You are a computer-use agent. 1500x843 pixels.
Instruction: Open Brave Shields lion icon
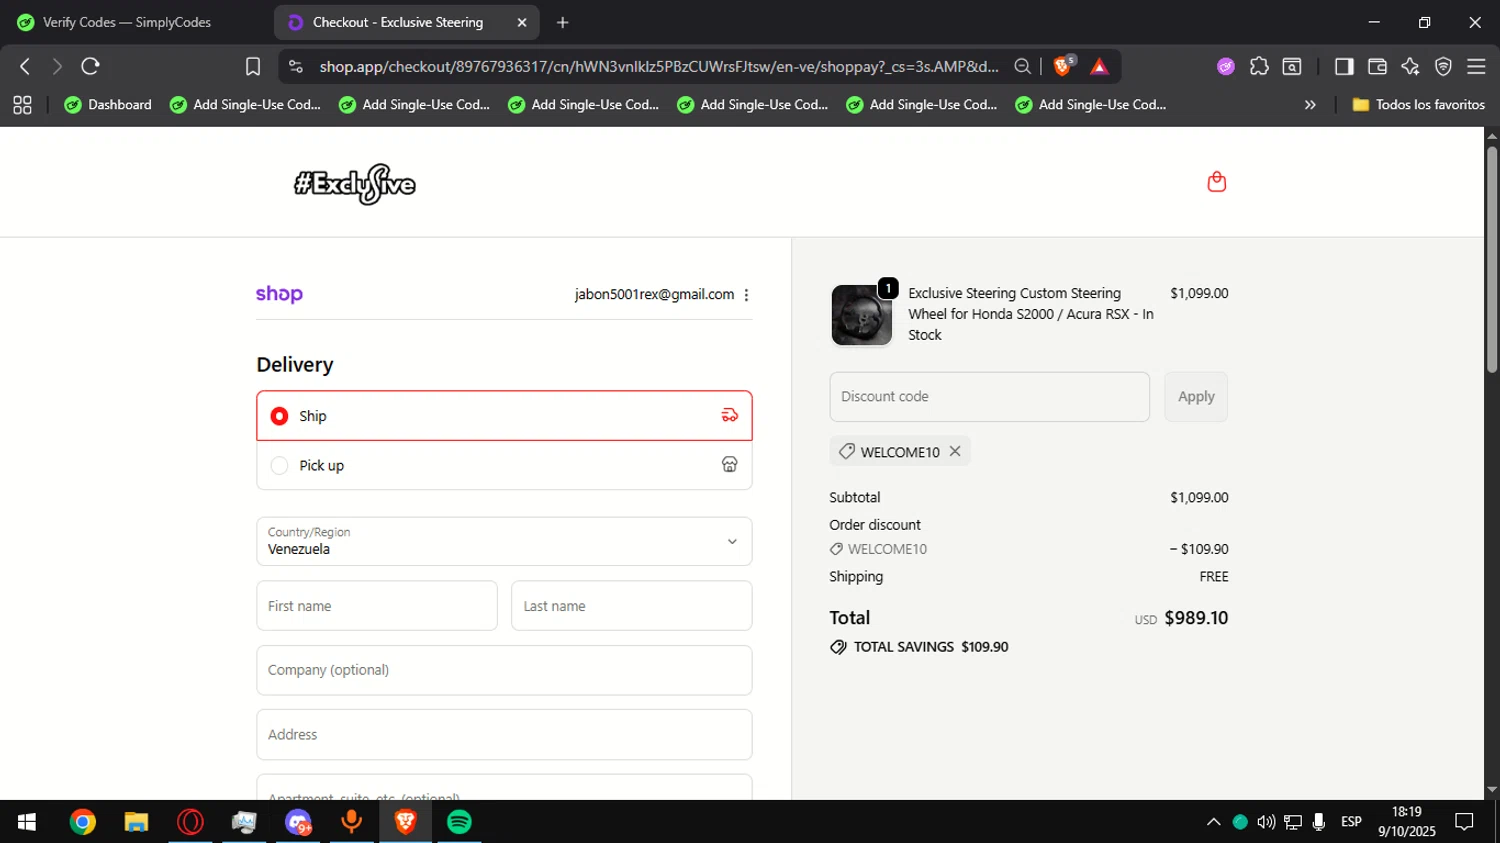(x=1063, y=66)
